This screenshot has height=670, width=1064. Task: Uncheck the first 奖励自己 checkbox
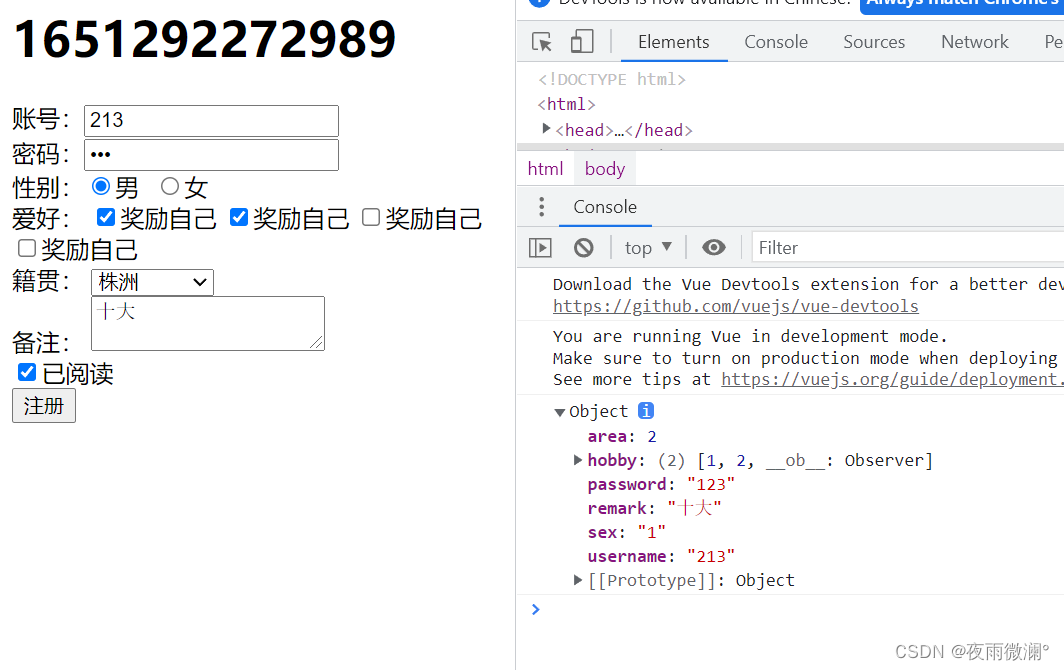click(105, 217)
